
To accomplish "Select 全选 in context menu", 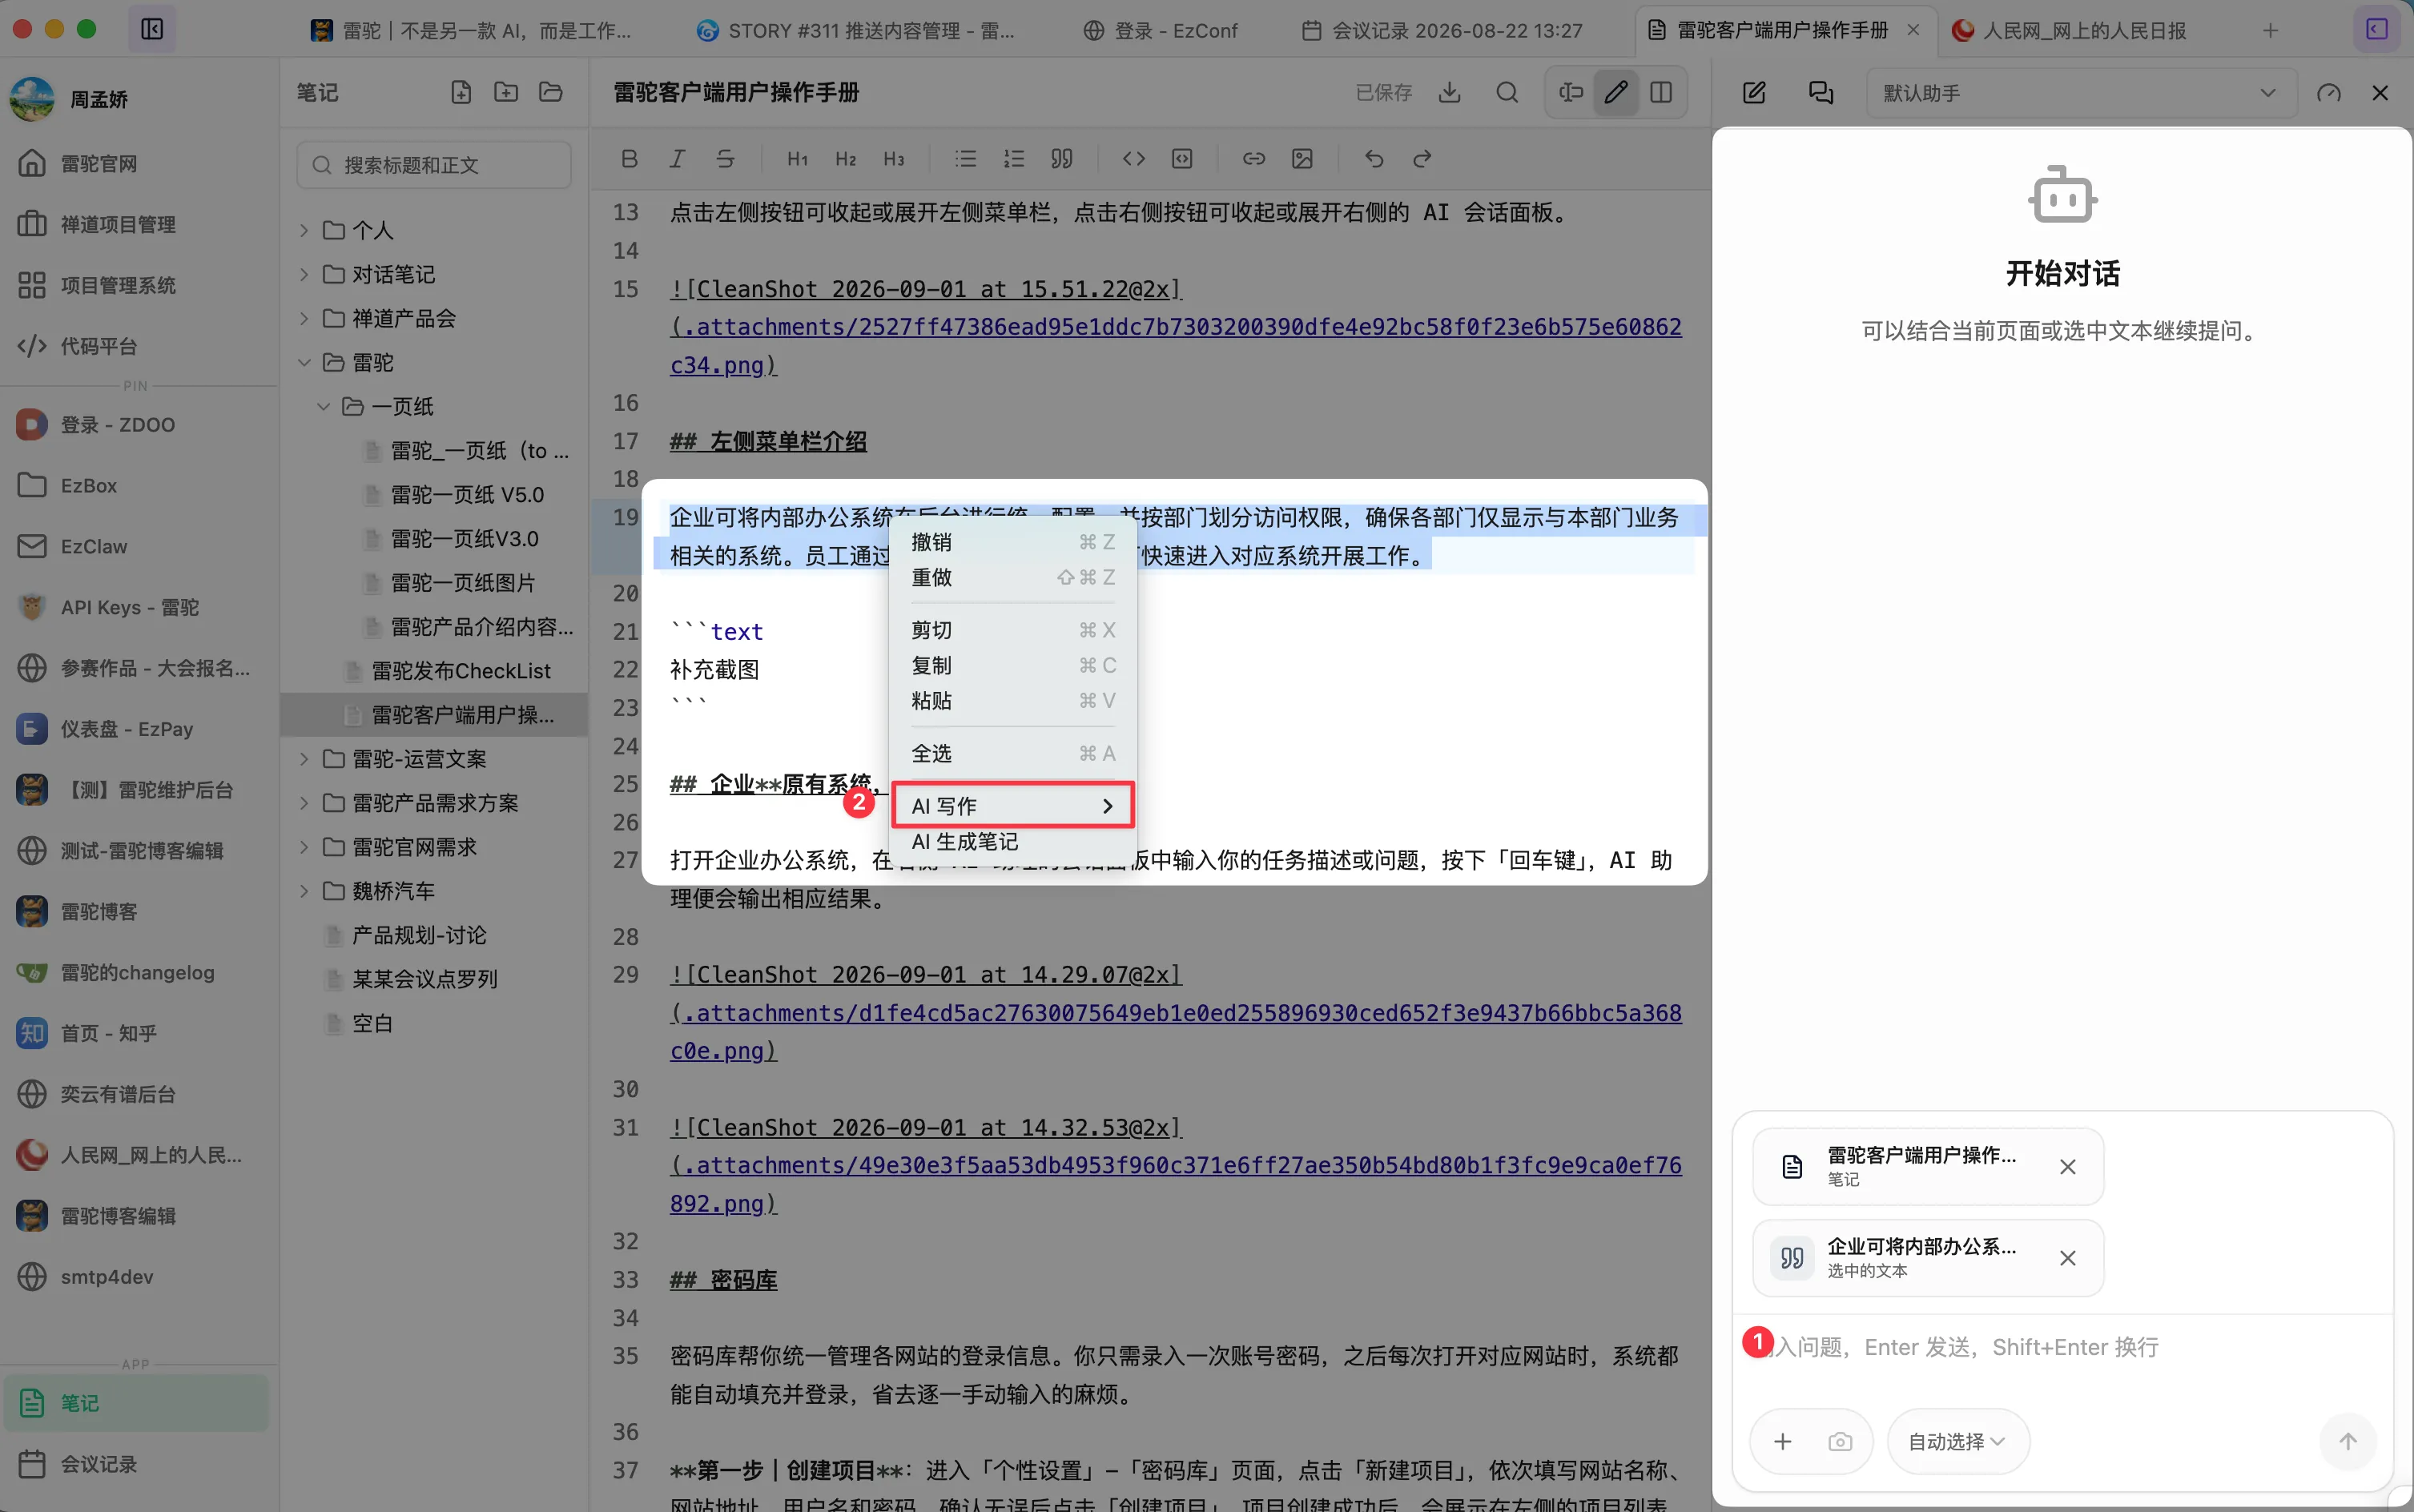I will click(1012, 753).
